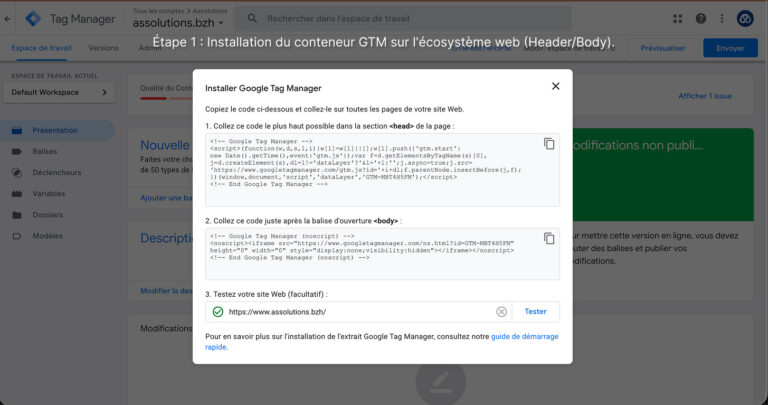Open the help question mark icon
This screenshot has height=405, width=768.
coord(701,19)
